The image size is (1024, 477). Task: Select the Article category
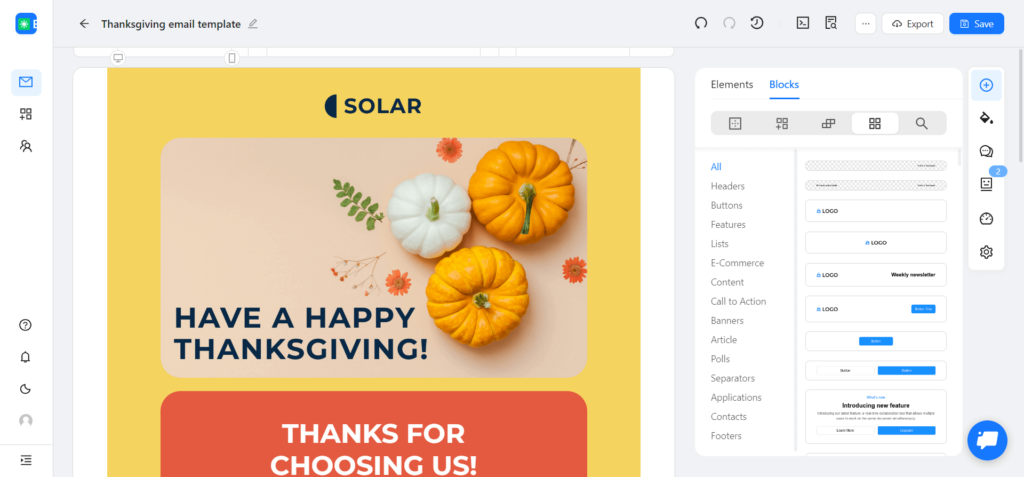click(x=724, y=340)
